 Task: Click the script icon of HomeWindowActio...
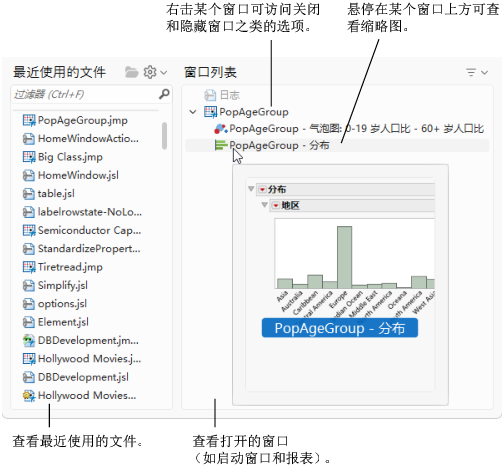pos(29,139)
